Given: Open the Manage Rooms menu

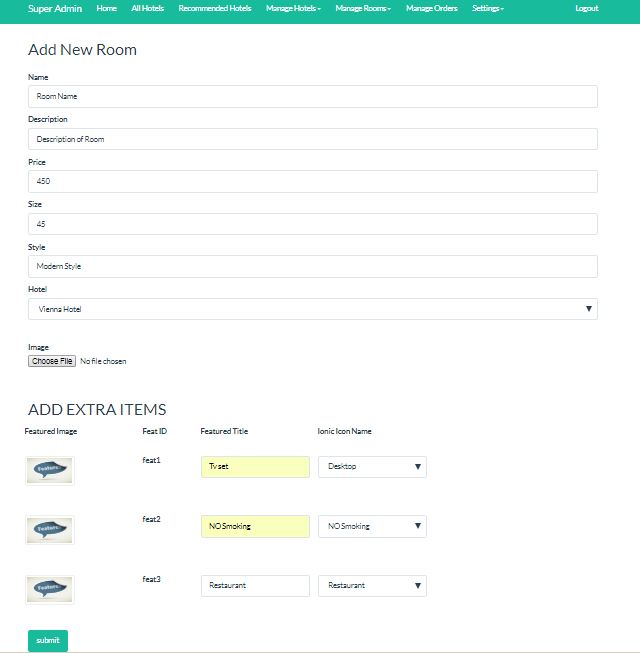Looking at the screenshot, I should point(363,8).
